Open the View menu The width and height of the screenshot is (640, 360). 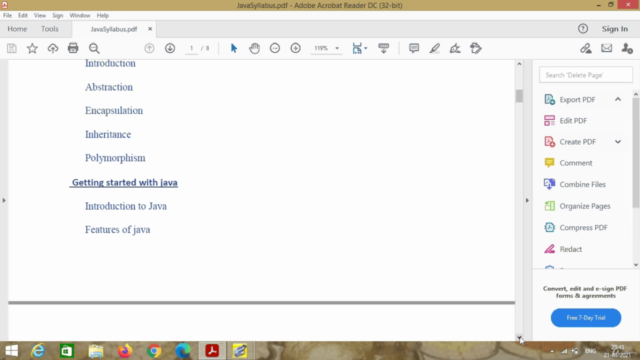pos(40,15)
